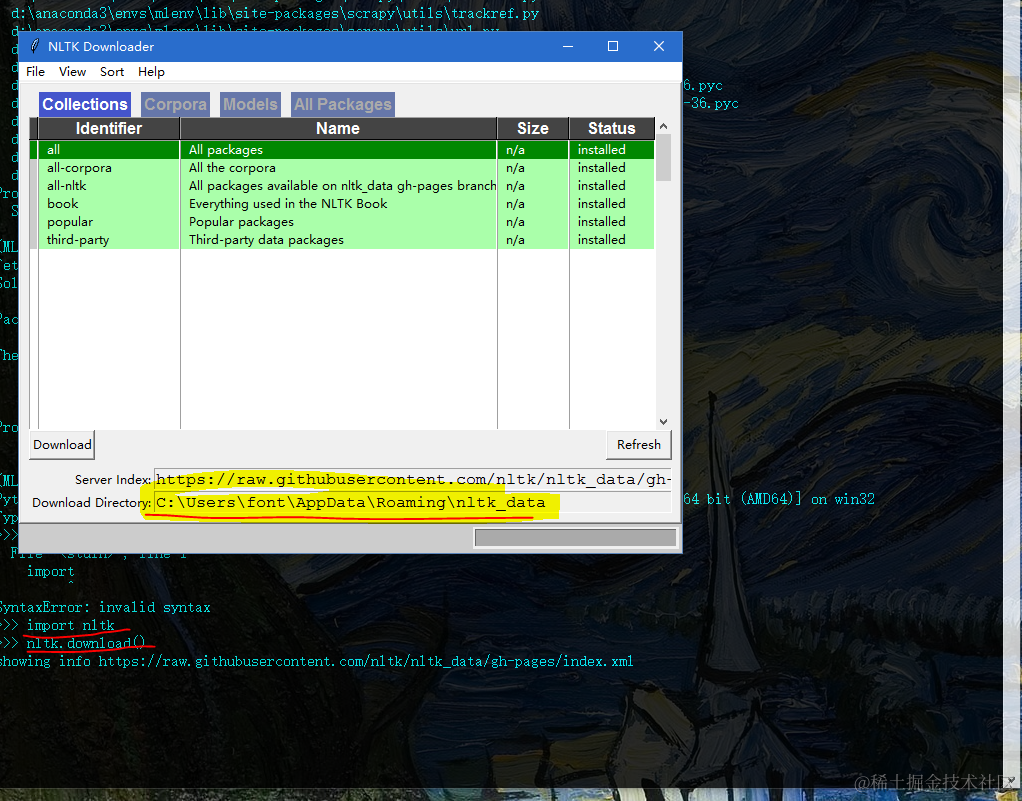
Task: Click 'on win32' text in terminal
Action: 843,499
